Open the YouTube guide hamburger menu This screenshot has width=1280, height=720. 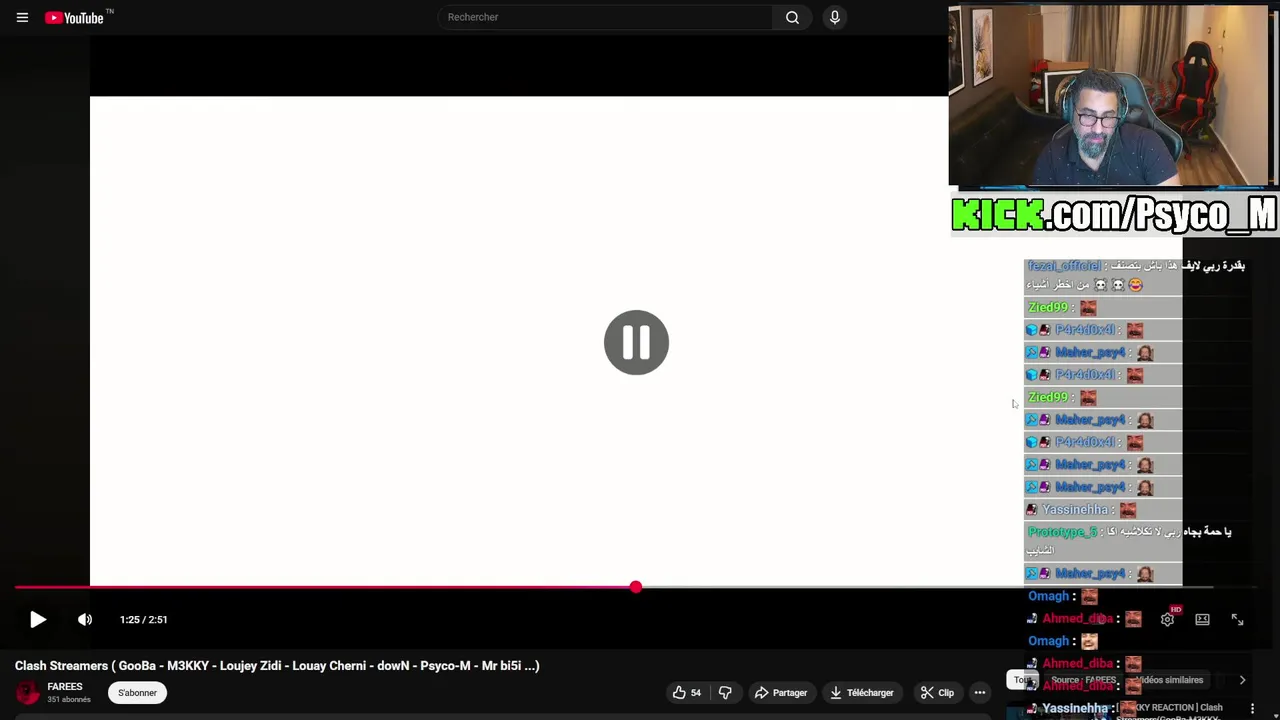(22, 17)
